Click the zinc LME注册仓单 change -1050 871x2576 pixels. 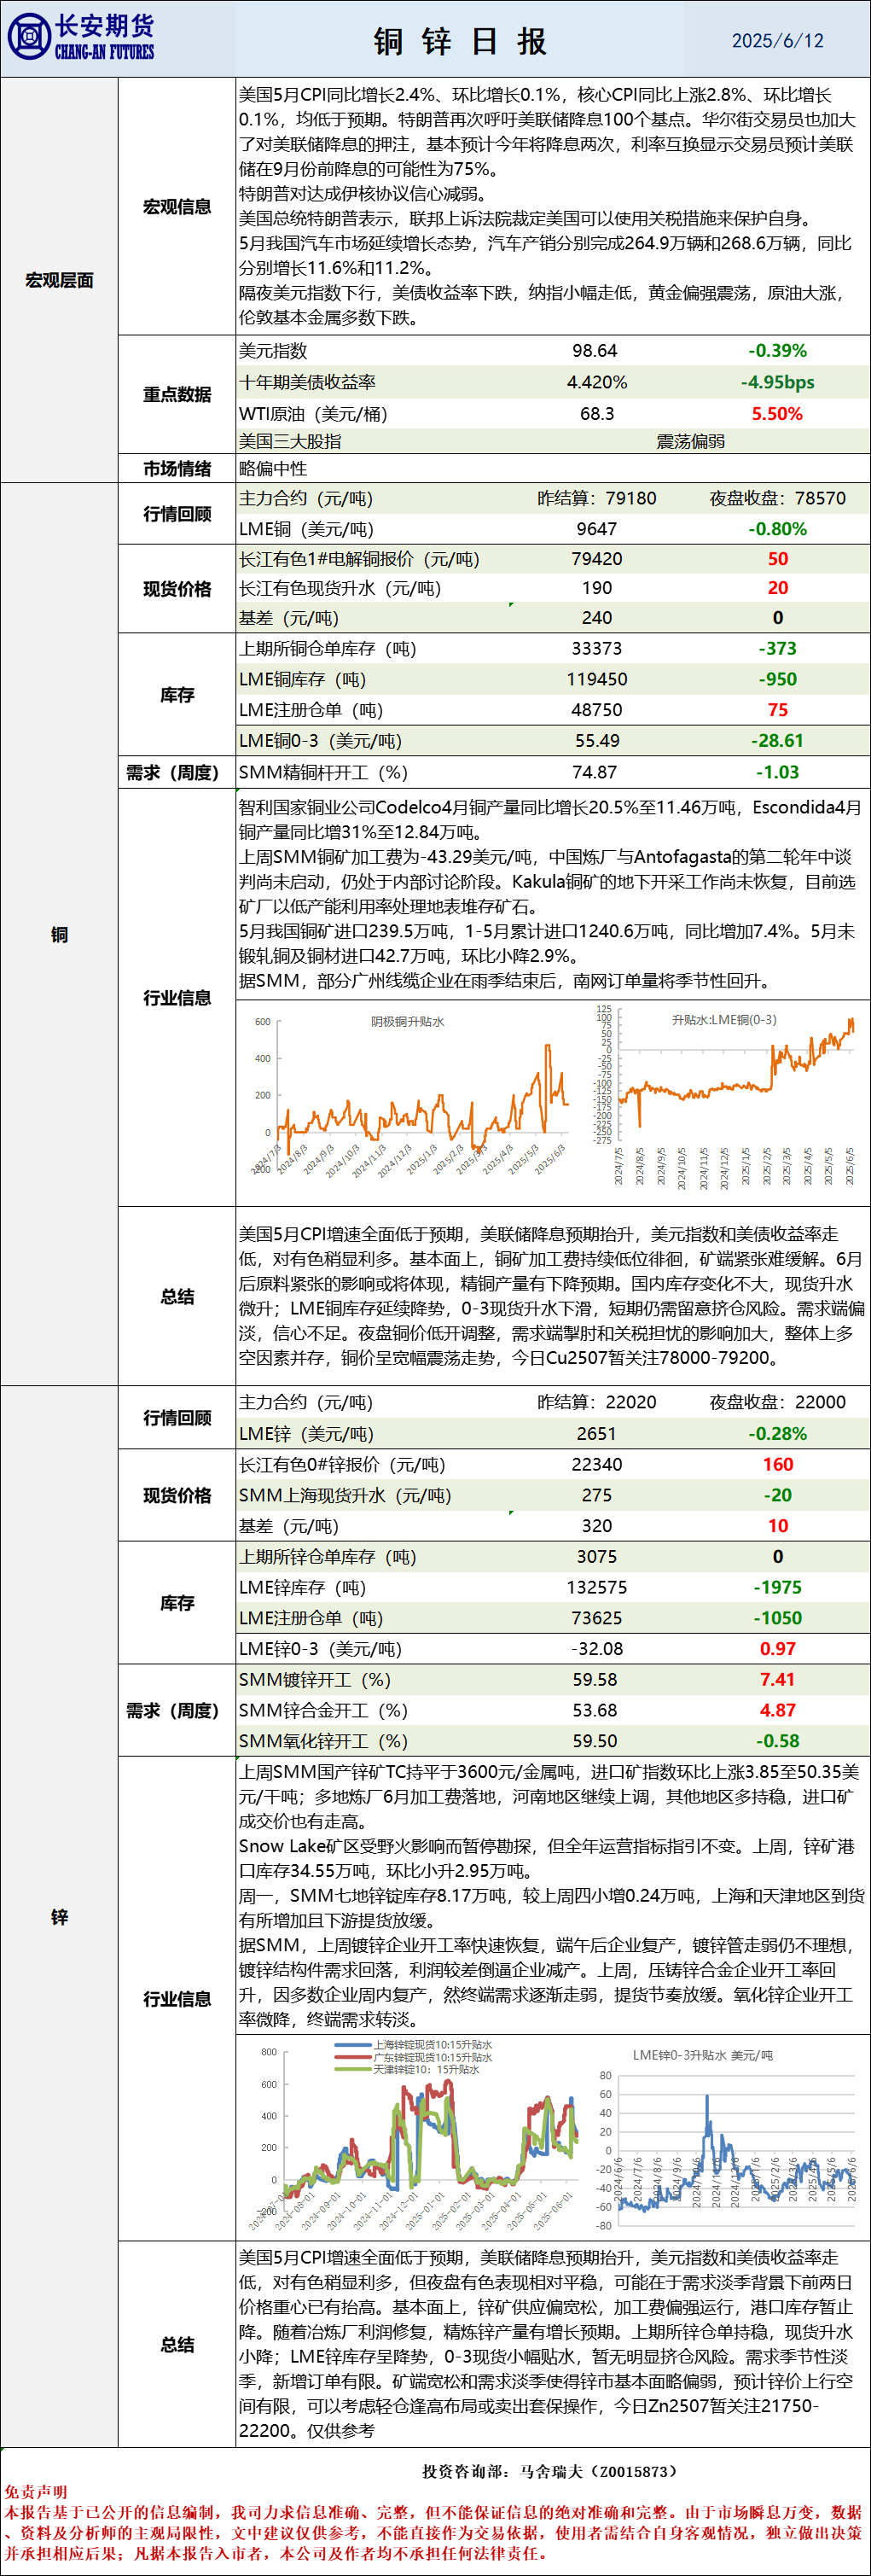[777, 1618]
